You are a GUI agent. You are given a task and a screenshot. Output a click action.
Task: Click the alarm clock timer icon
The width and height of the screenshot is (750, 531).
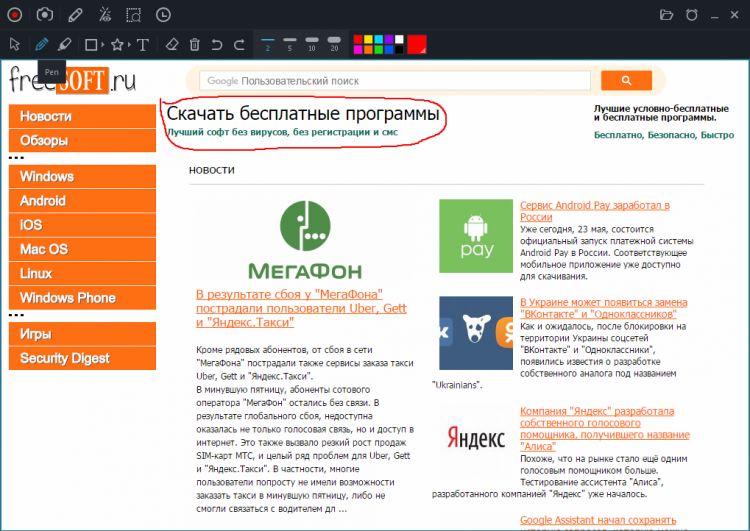click(x=692, y=15)
